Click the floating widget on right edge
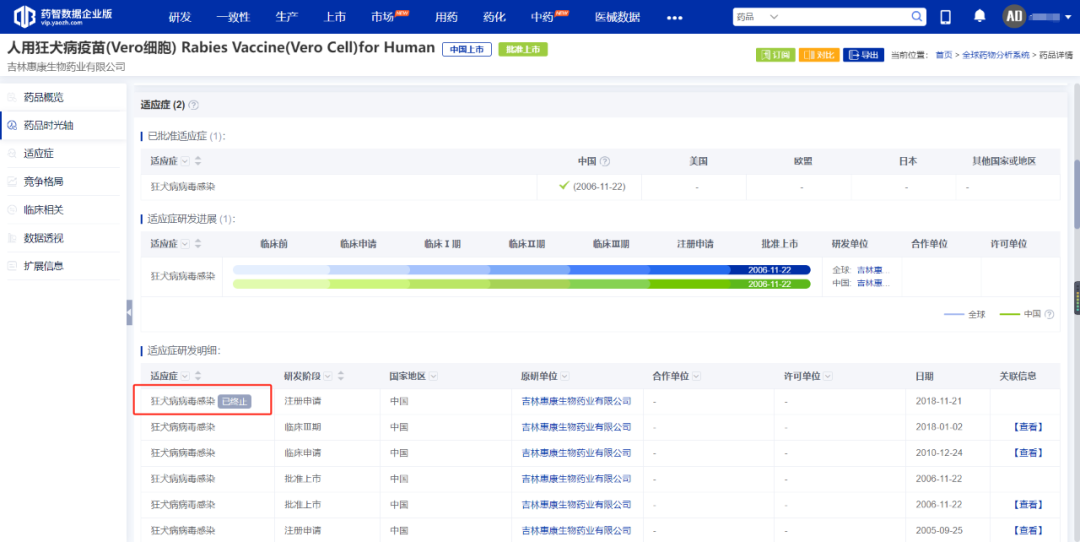The image size is (1080, 542). 1076,298
